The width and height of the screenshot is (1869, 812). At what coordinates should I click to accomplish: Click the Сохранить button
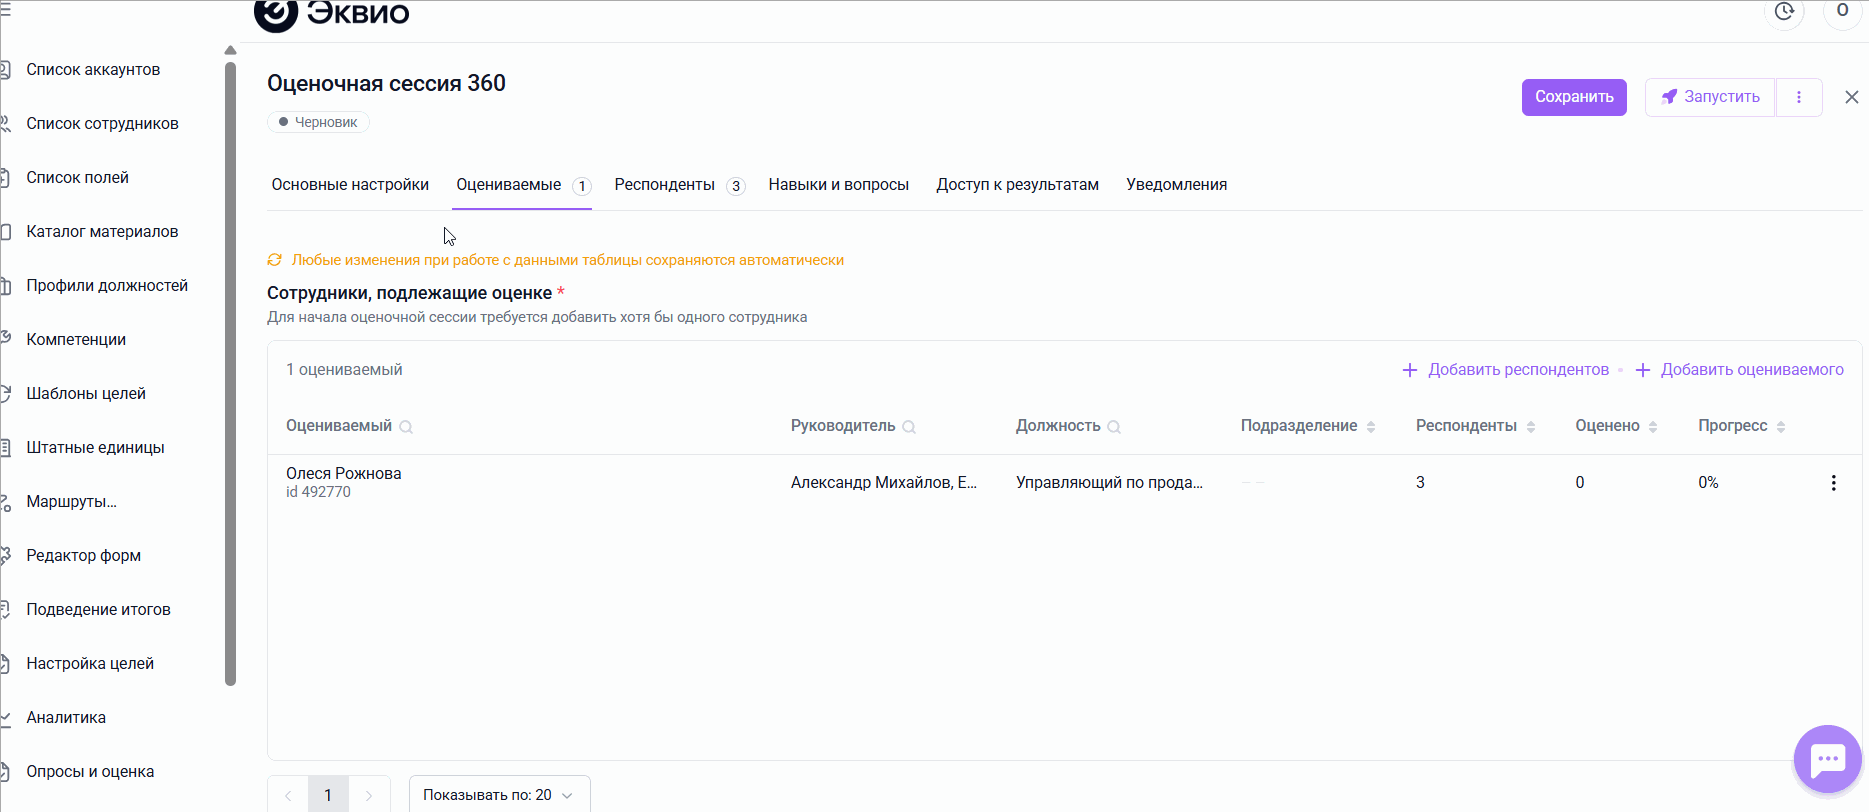[1574, 97]
